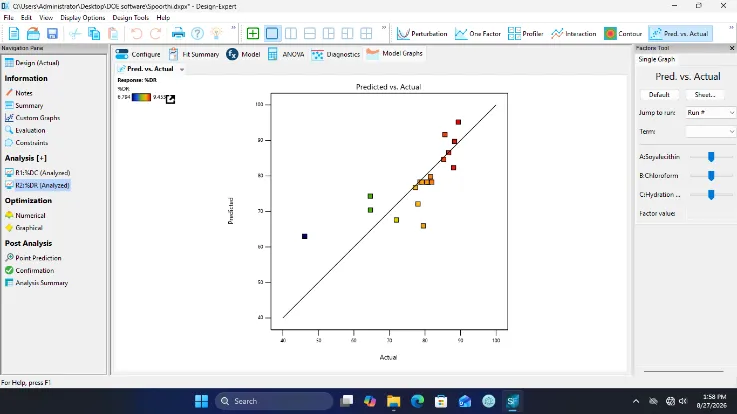This screenshot has height=414, width=737.
Task: Select the two-row split layout icon
Action: click(310, 33)
